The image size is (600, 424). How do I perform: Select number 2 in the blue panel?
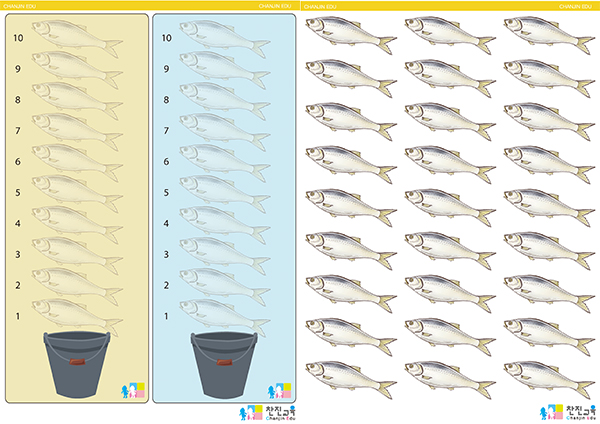coord(166,285)
